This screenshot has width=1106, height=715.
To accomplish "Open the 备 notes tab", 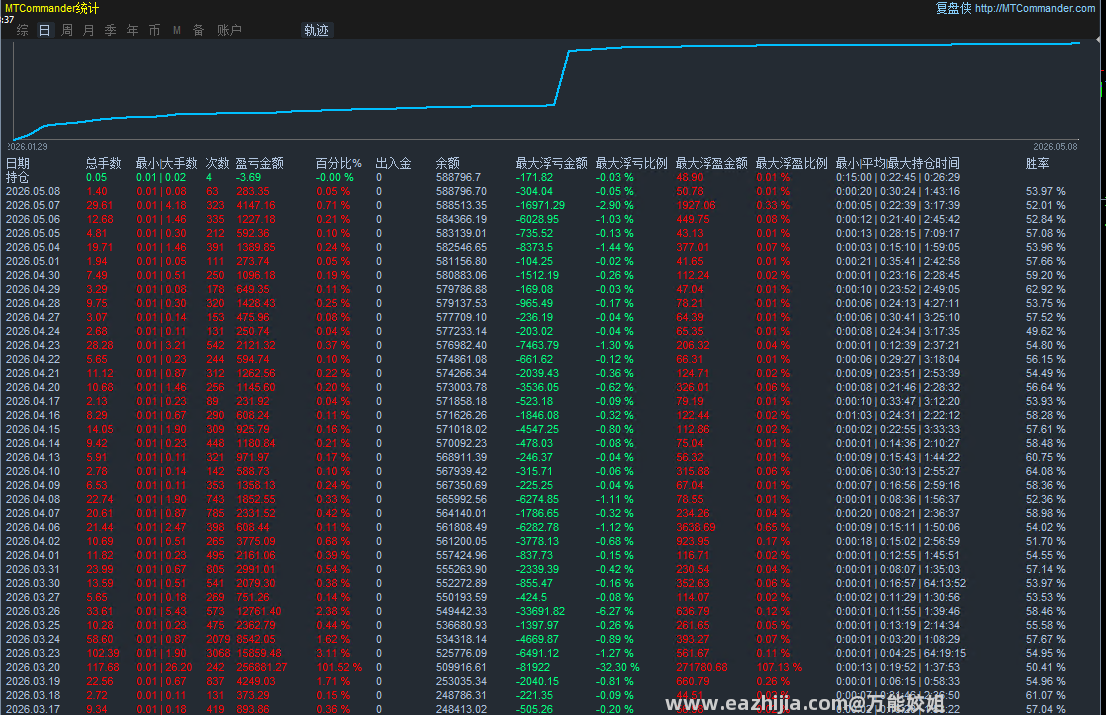I will [x=199, y=30].
